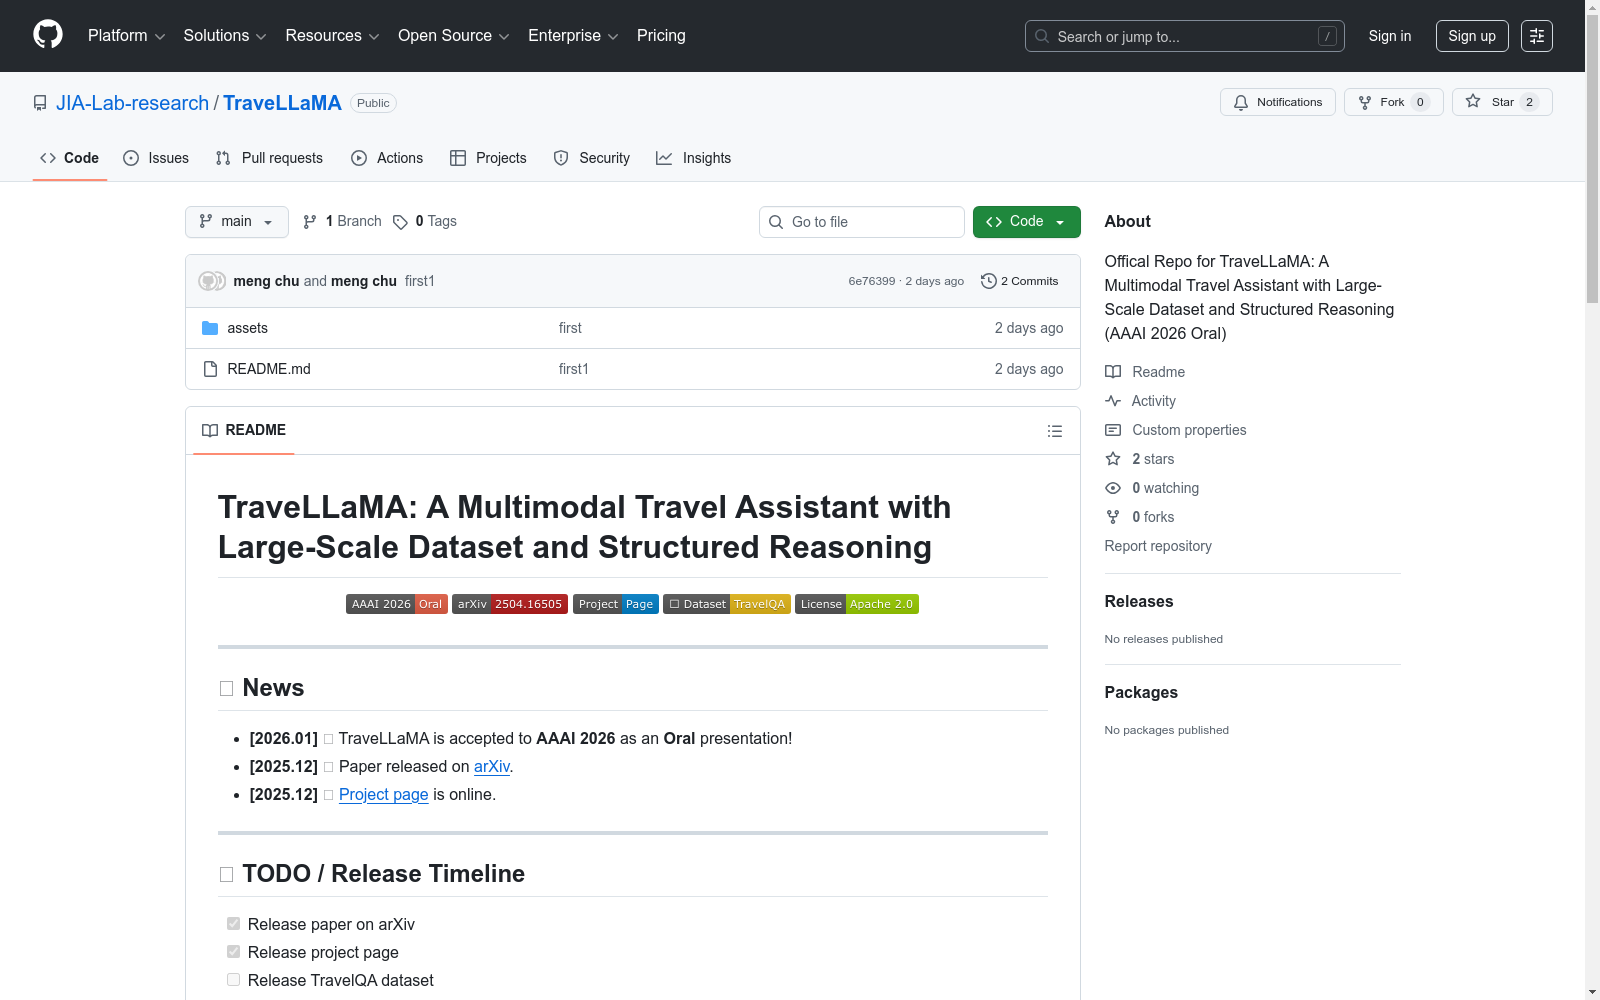Open the README outline list icon
The width and height of the screenshot is (1600, 1000).
(x=1055, y=431)
